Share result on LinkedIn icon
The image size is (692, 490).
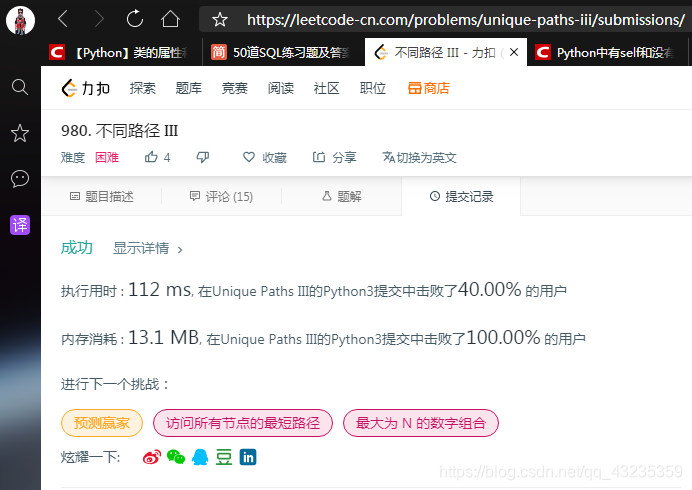point(248,457)
